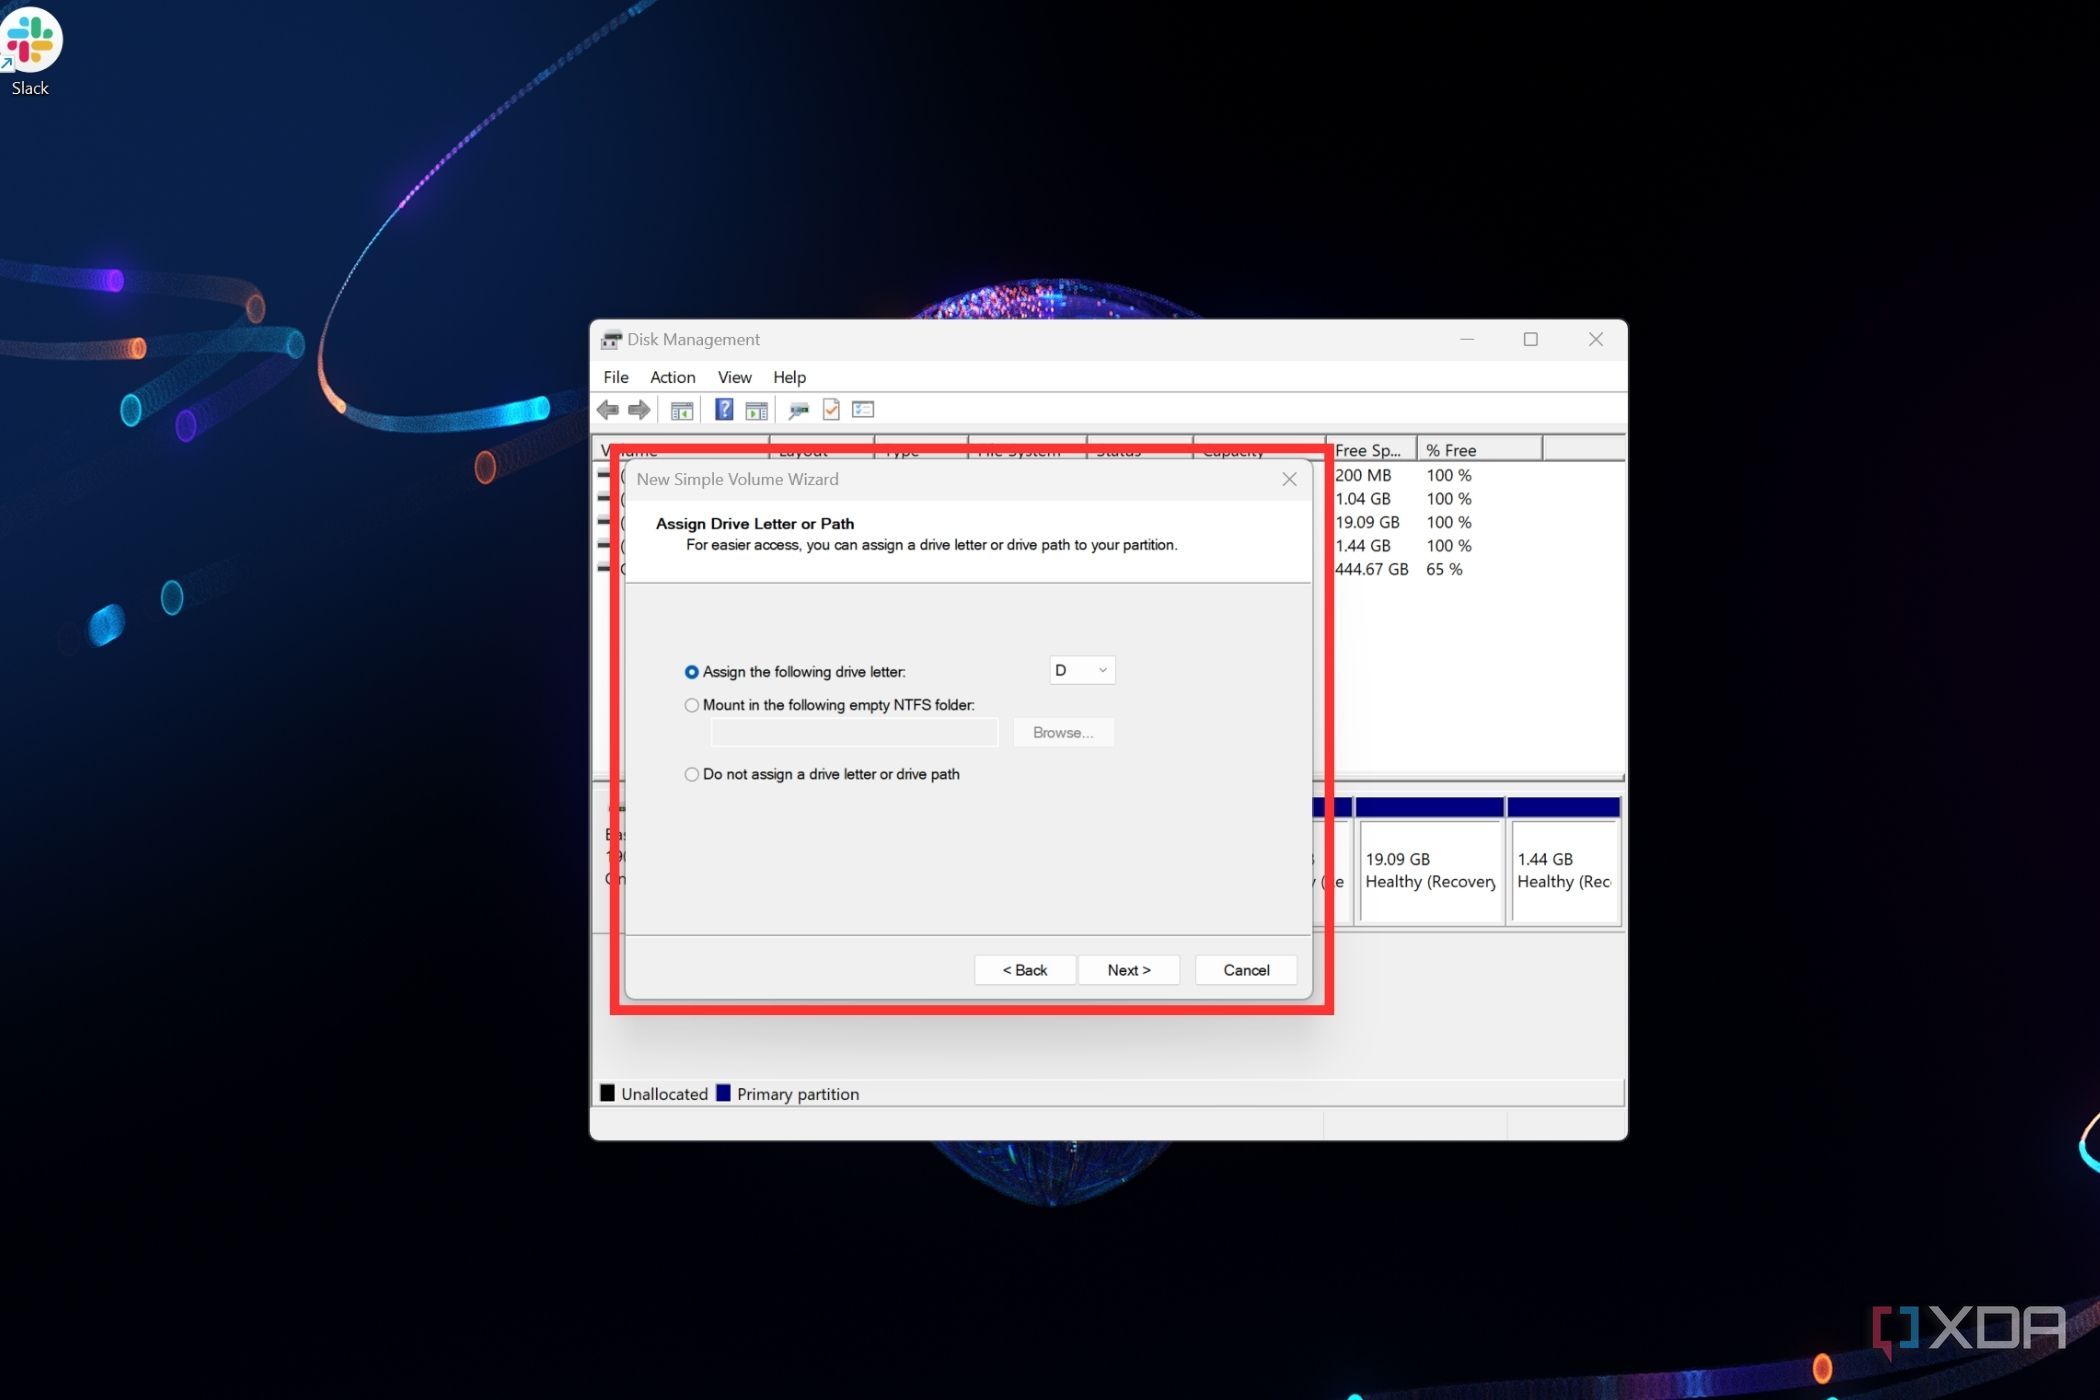This screenshot has height=1400, width=2100.
Task: Cancel the New Simple Volume Wizard
Action: tap(1245, 970)
